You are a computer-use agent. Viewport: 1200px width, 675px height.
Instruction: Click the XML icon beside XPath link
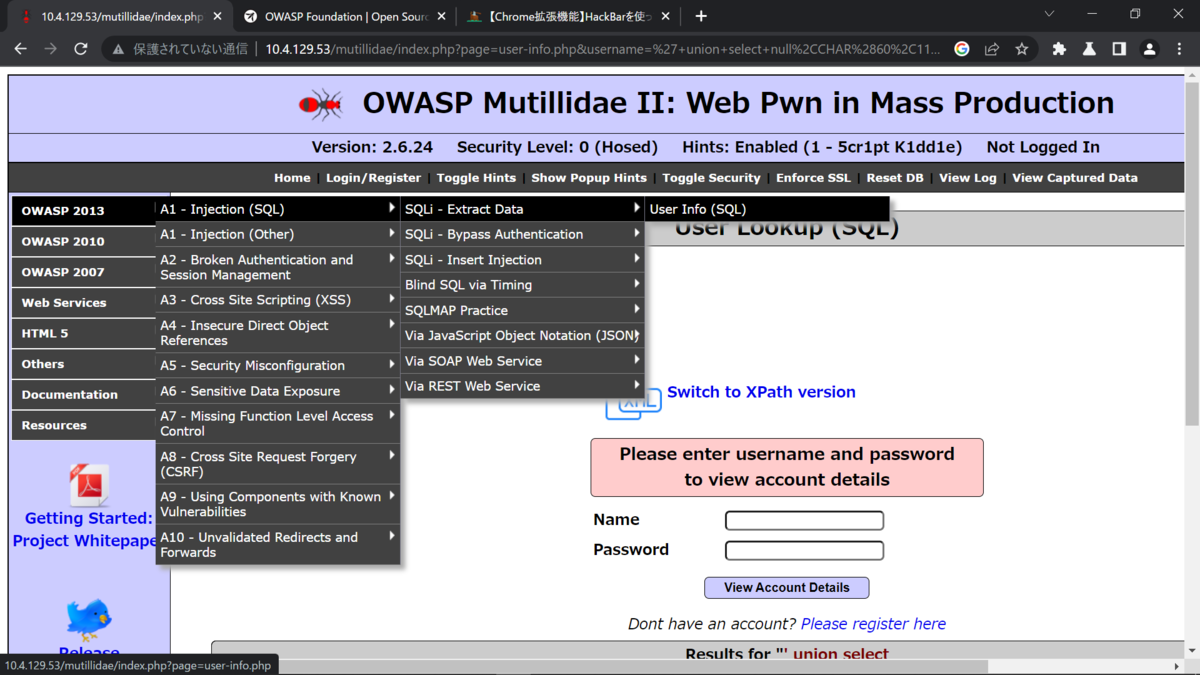[x=633, y=403]
